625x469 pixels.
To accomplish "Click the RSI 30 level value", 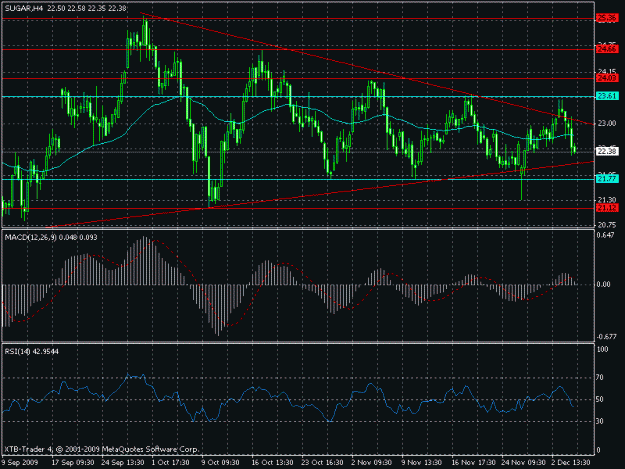I will pyautogui.click(x=599, y=421).
